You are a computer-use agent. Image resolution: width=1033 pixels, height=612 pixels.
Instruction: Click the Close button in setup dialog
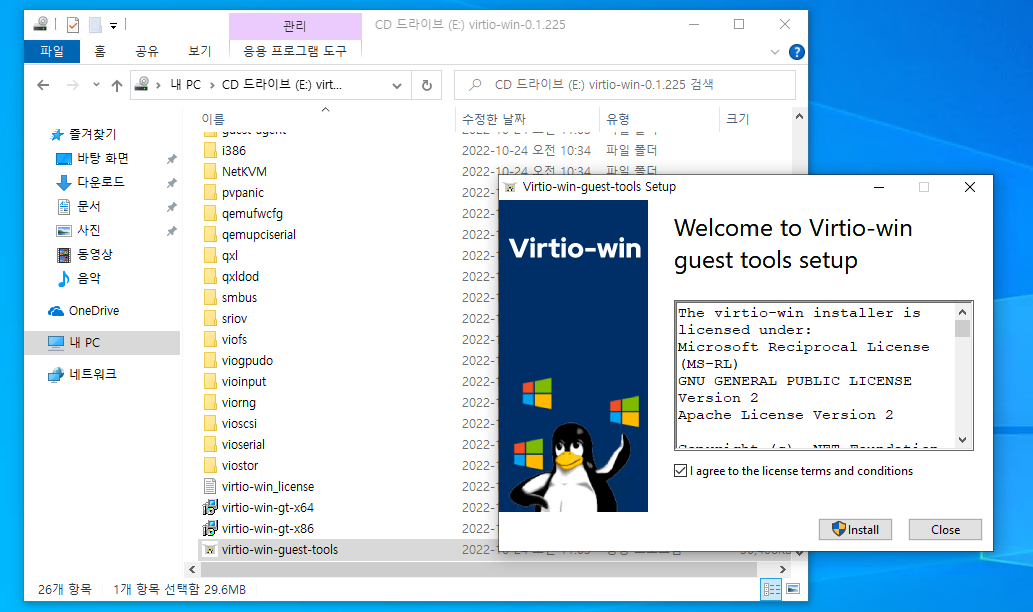(x=945, y=530)
